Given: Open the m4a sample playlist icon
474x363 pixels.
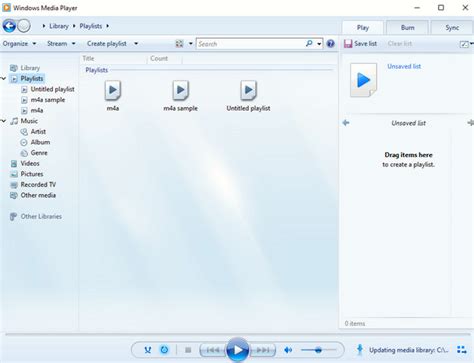Looking at the screenshot, I should (180, 90).
